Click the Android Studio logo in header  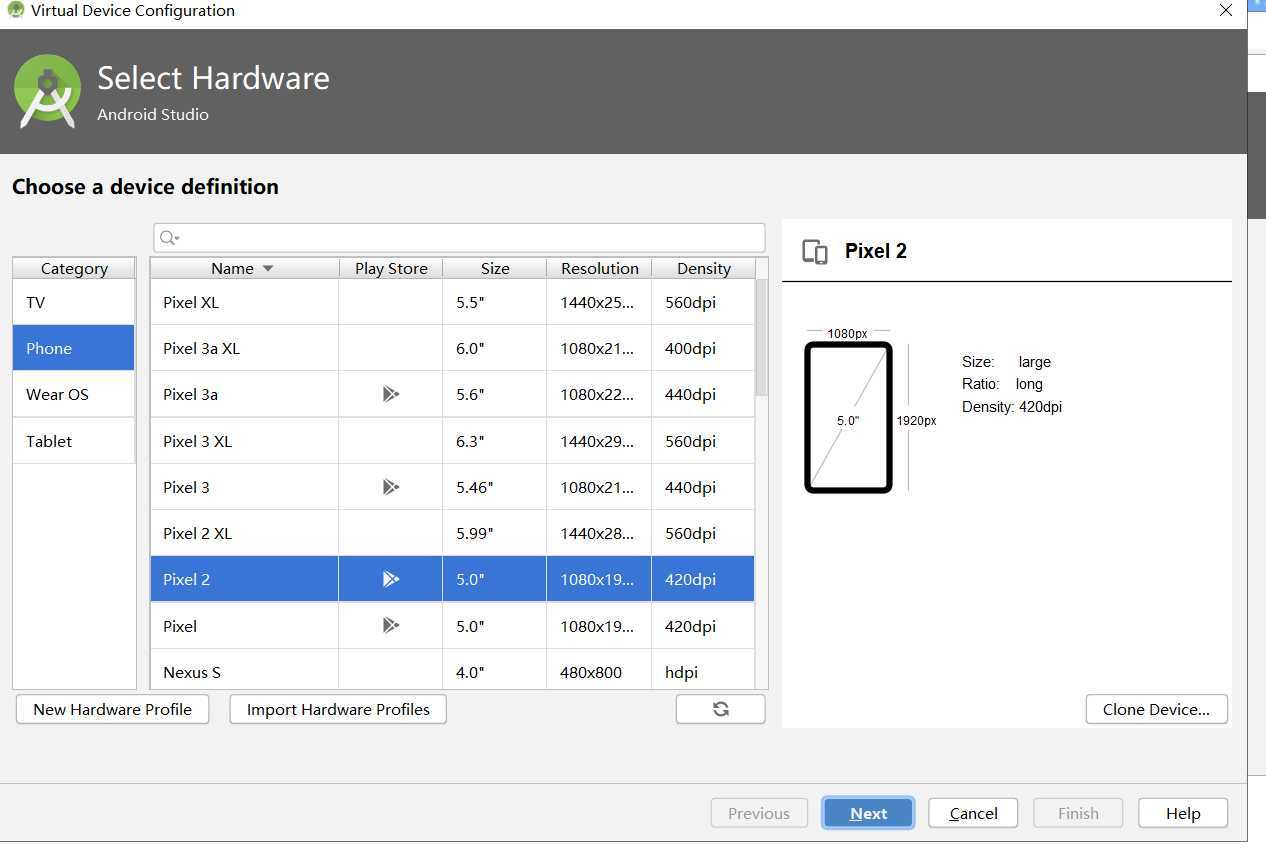tap(47, 91)
